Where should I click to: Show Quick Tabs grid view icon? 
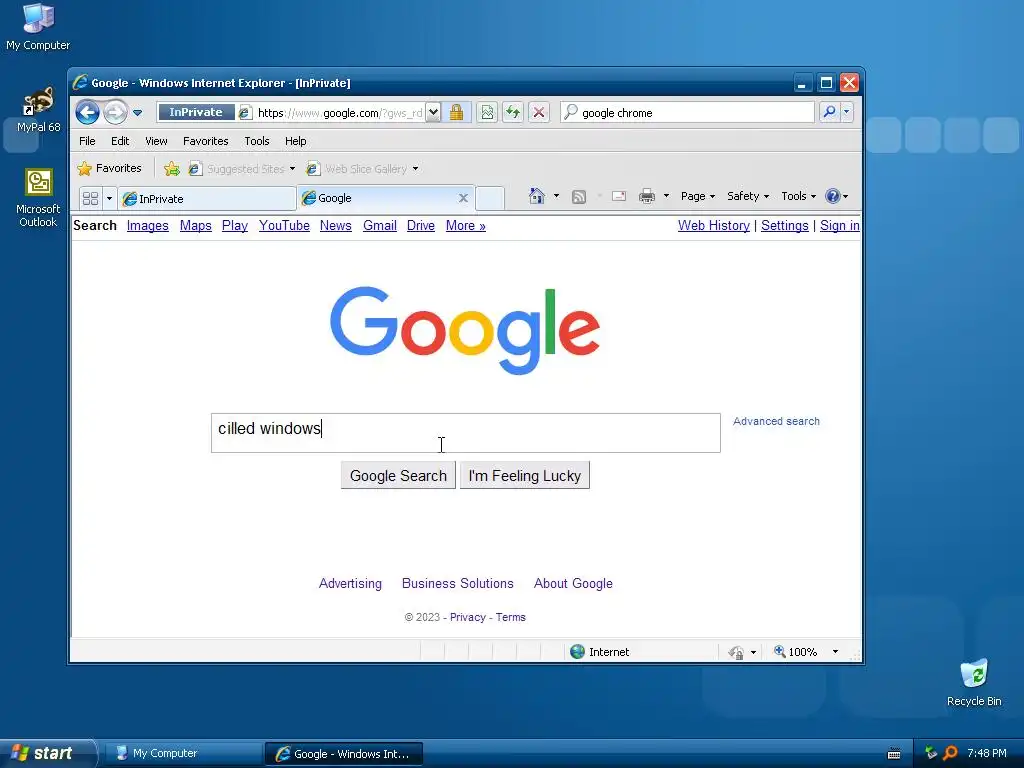pos(91,198)
